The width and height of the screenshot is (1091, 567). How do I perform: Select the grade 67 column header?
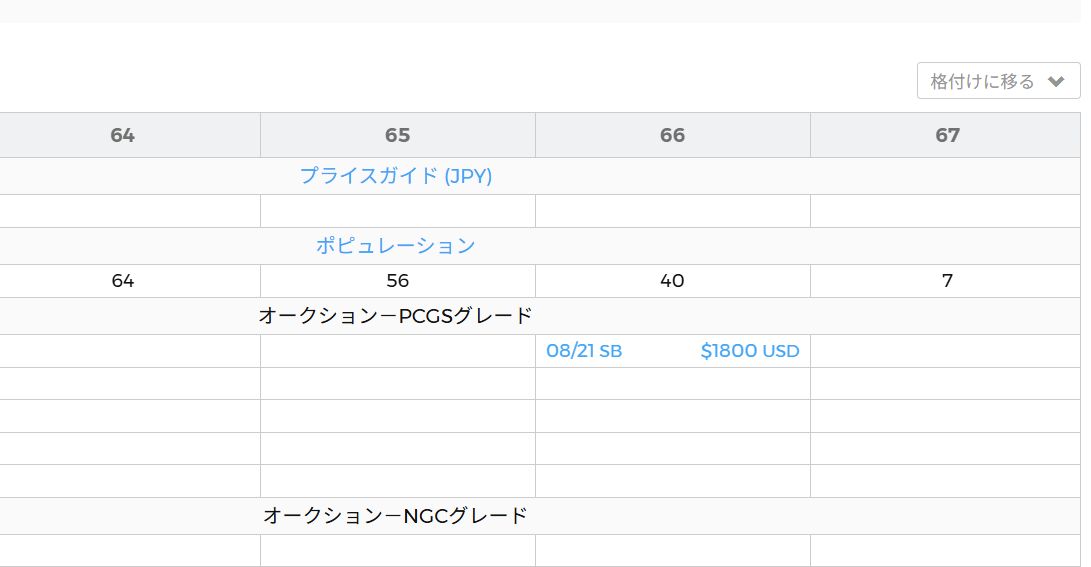[x=947, y=135]
